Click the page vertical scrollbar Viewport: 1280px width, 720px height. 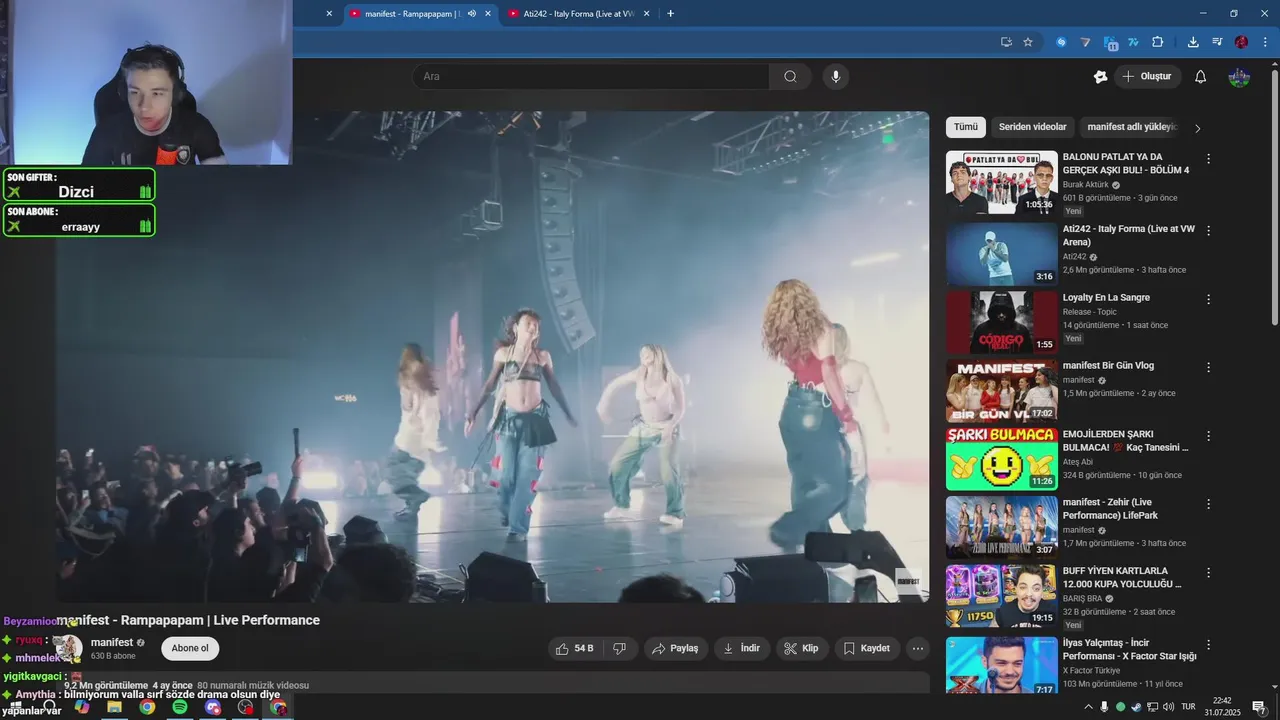point(1275,195)
